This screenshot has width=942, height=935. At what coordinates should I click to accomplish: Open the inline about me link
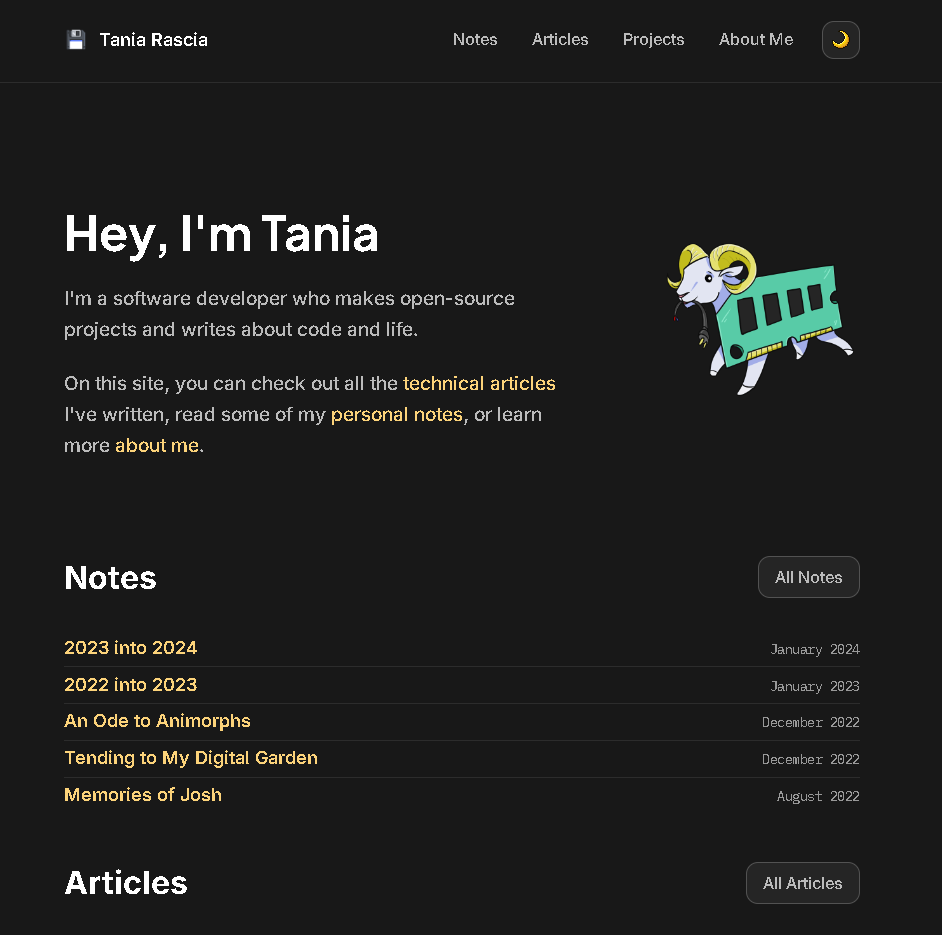click(x=157, y=445)
